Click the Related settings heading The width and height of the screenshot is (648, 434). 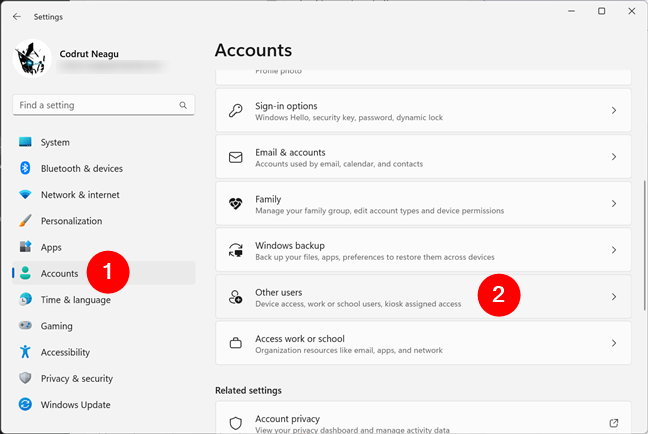coord(248,390)
